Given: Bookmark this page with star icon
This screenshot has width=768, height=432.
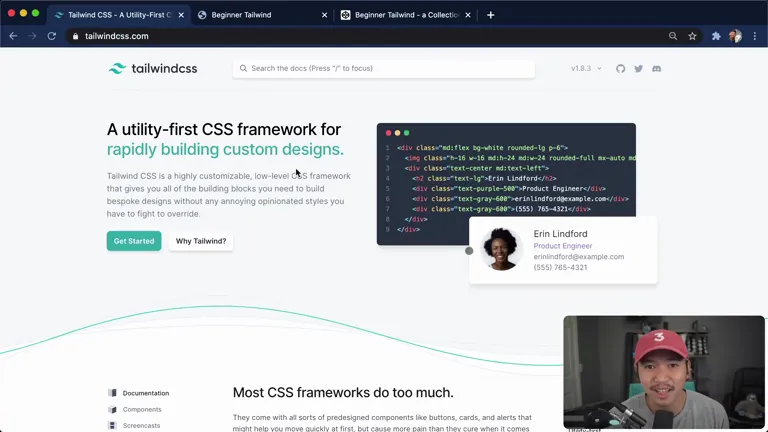Looking at the screenshot, I should 692,36.
